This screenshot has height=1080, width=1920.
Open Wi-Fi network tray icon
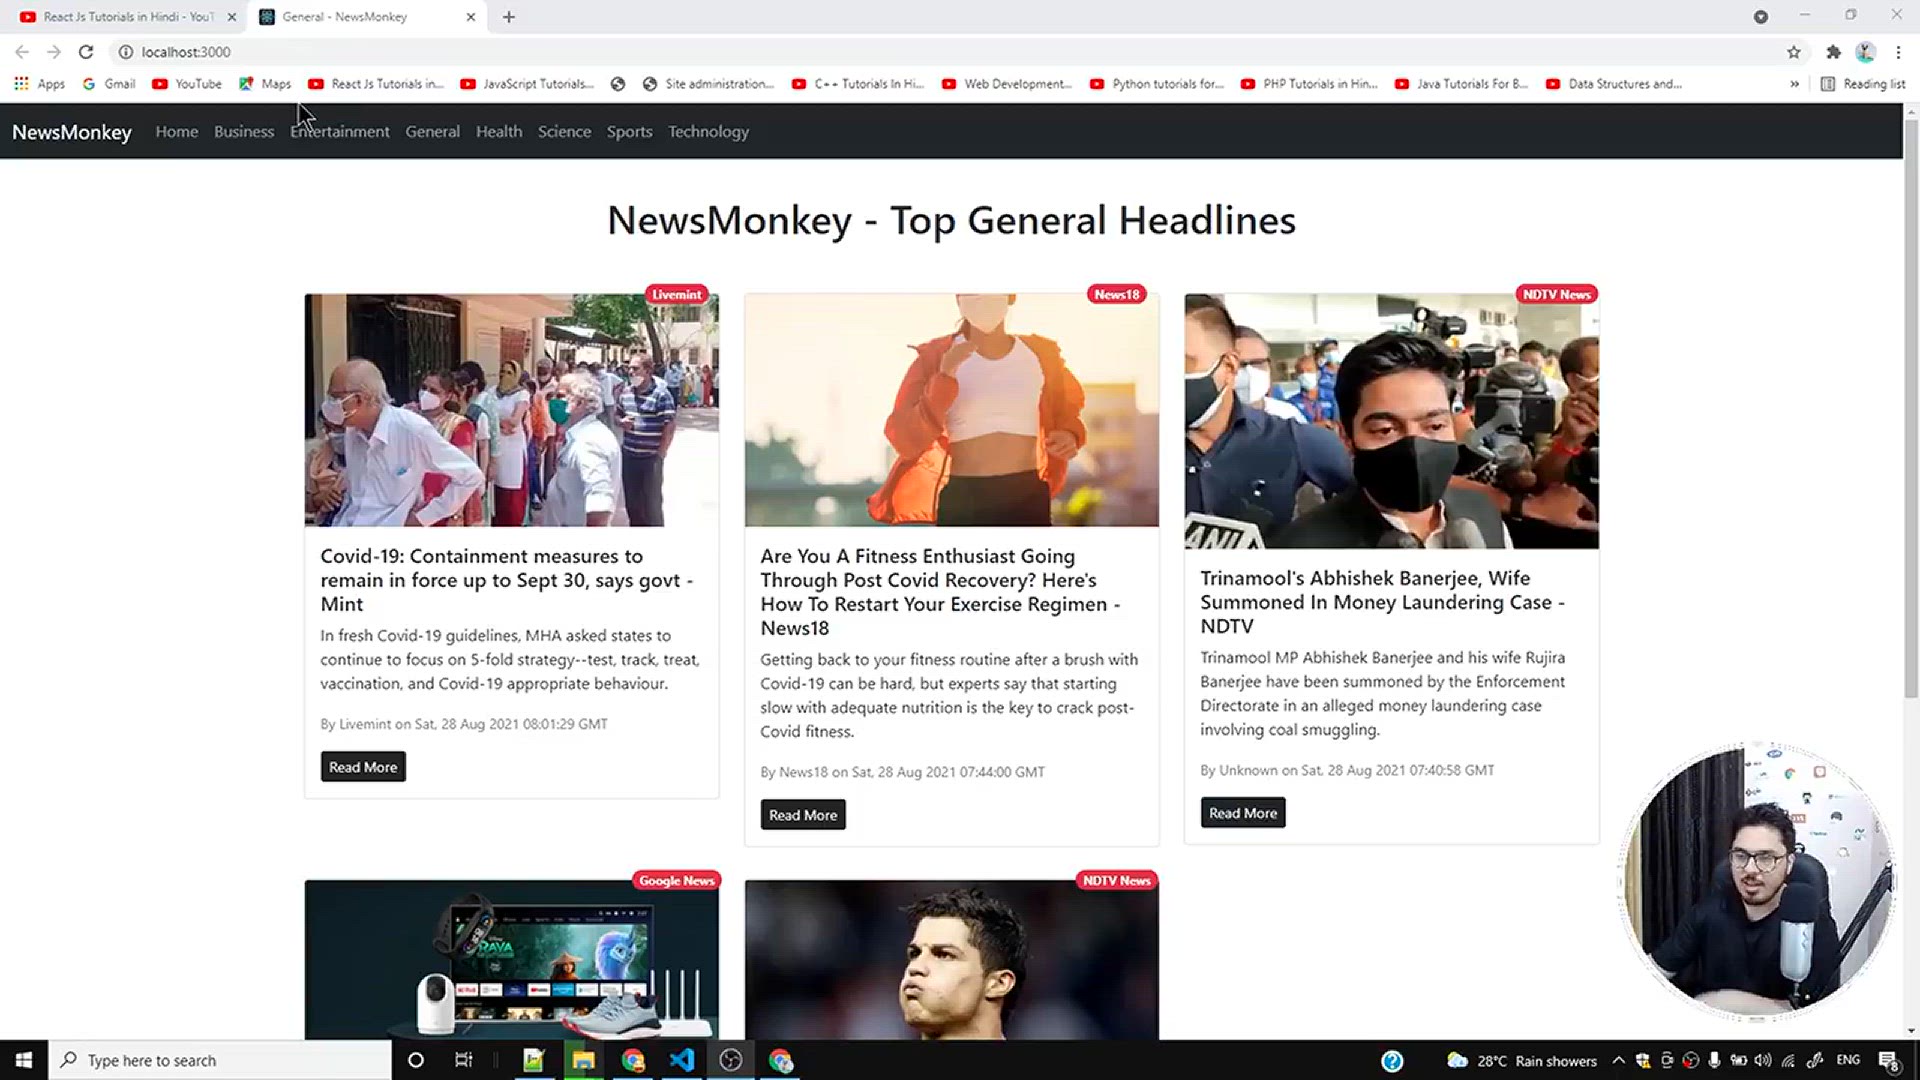[x=1788, y=1060]
